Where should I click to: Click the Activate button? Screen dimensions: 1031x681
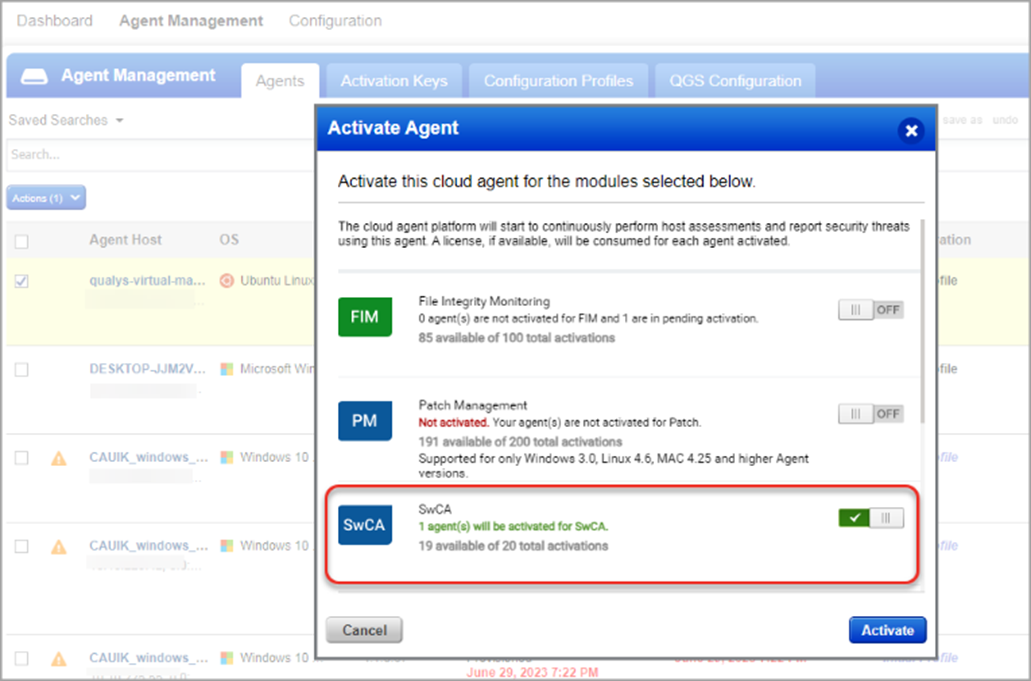[x=888, y=630]
